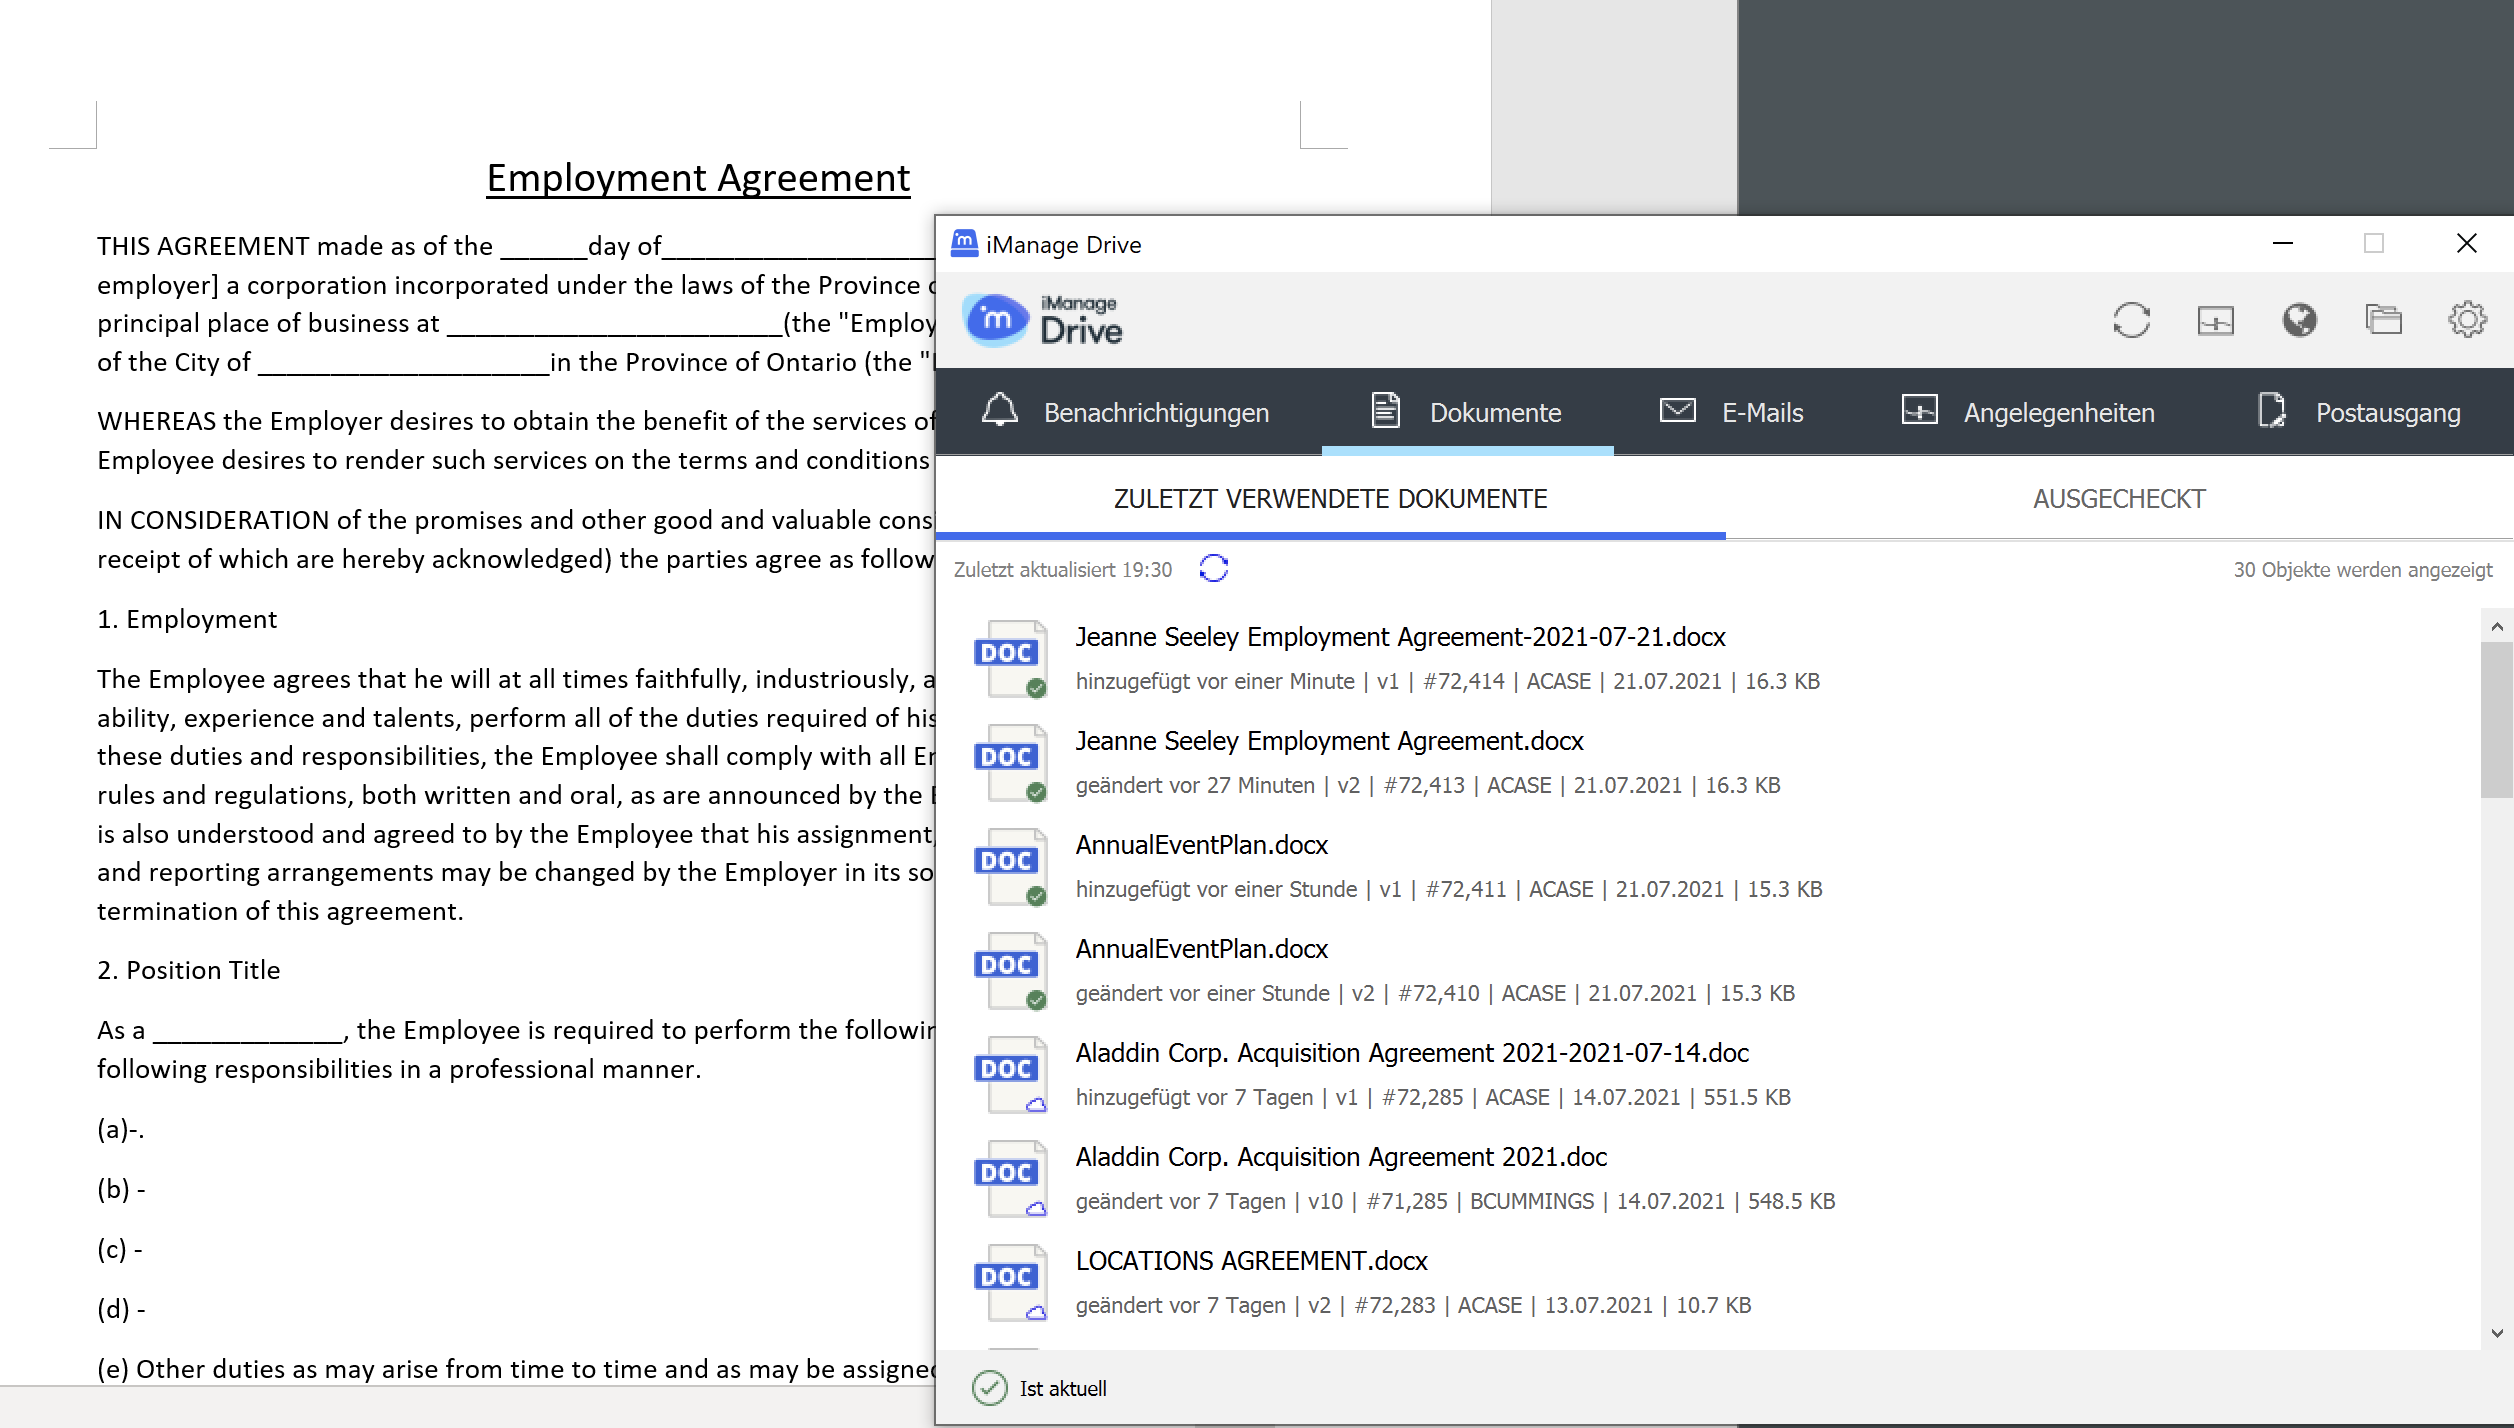The width and height of the screenshot is (2514, 1428).
Task: Minimize the iManage Drive window
Action: point(2283,243)
